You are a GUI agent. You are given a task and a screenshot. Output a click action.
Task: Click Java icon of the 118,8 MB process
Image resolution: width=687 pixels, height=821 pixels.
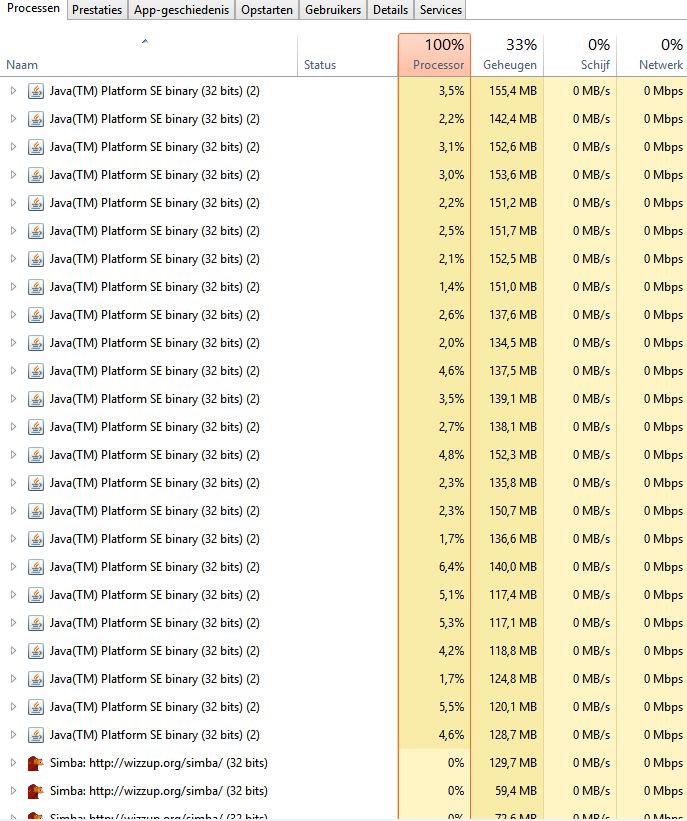[x=36, y=651]
